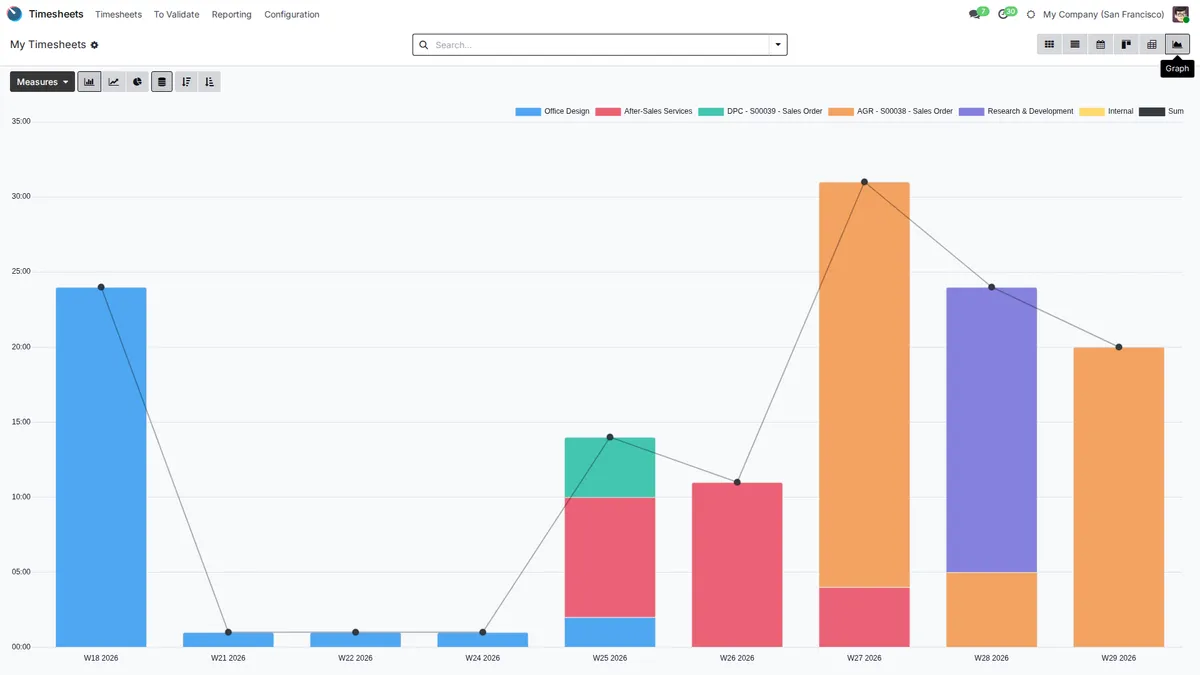Viewport: 1200px width, 675px height.
Task: Click the W22 2026 blue bar
Action: (355, 640)
